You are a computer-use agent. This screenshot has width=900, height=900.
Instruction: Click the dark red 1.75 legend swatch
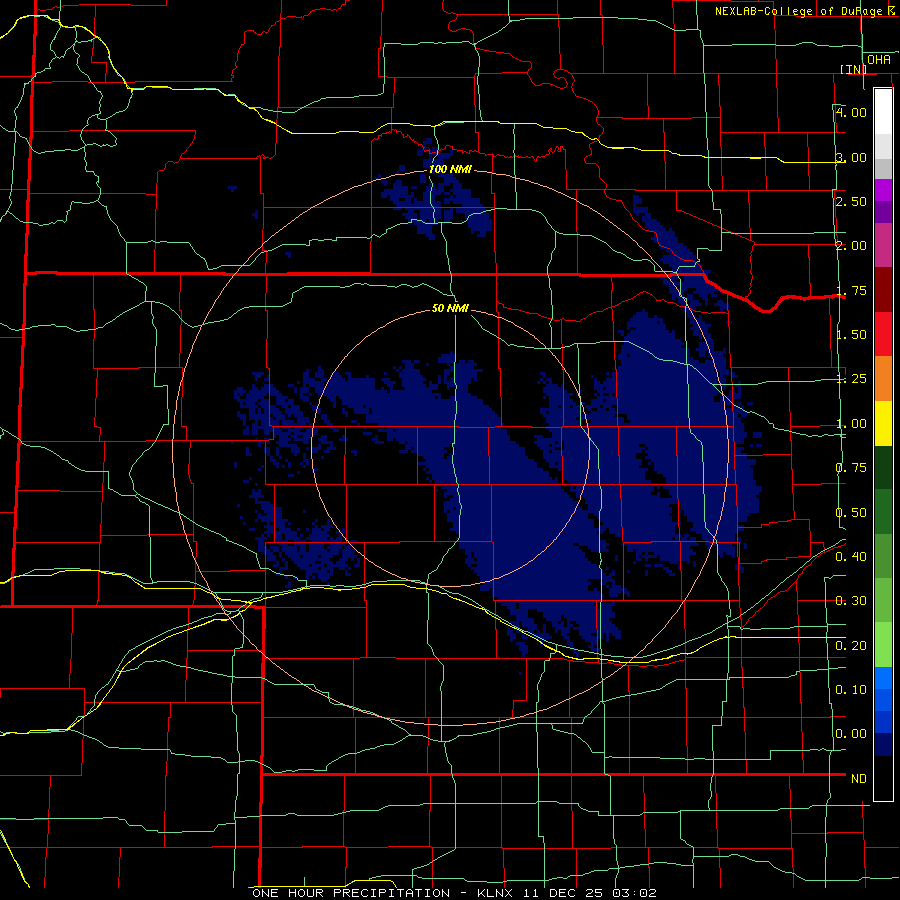(x=883, y=290)
